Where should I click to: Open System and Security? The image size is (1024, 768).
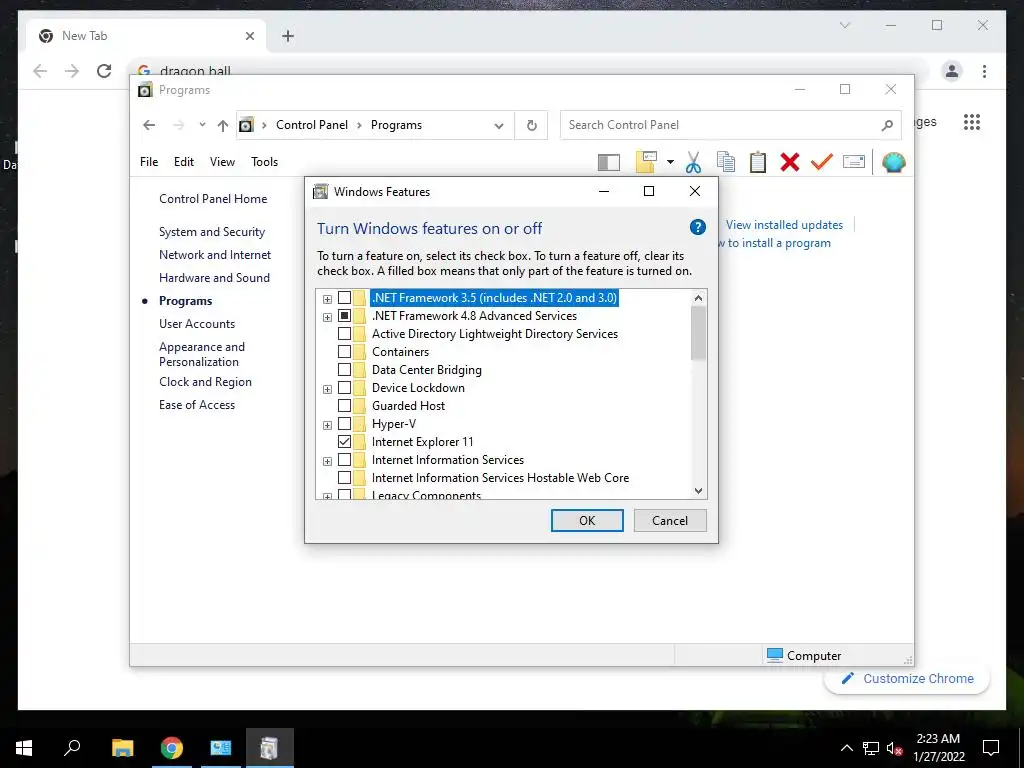click(212, 232)
